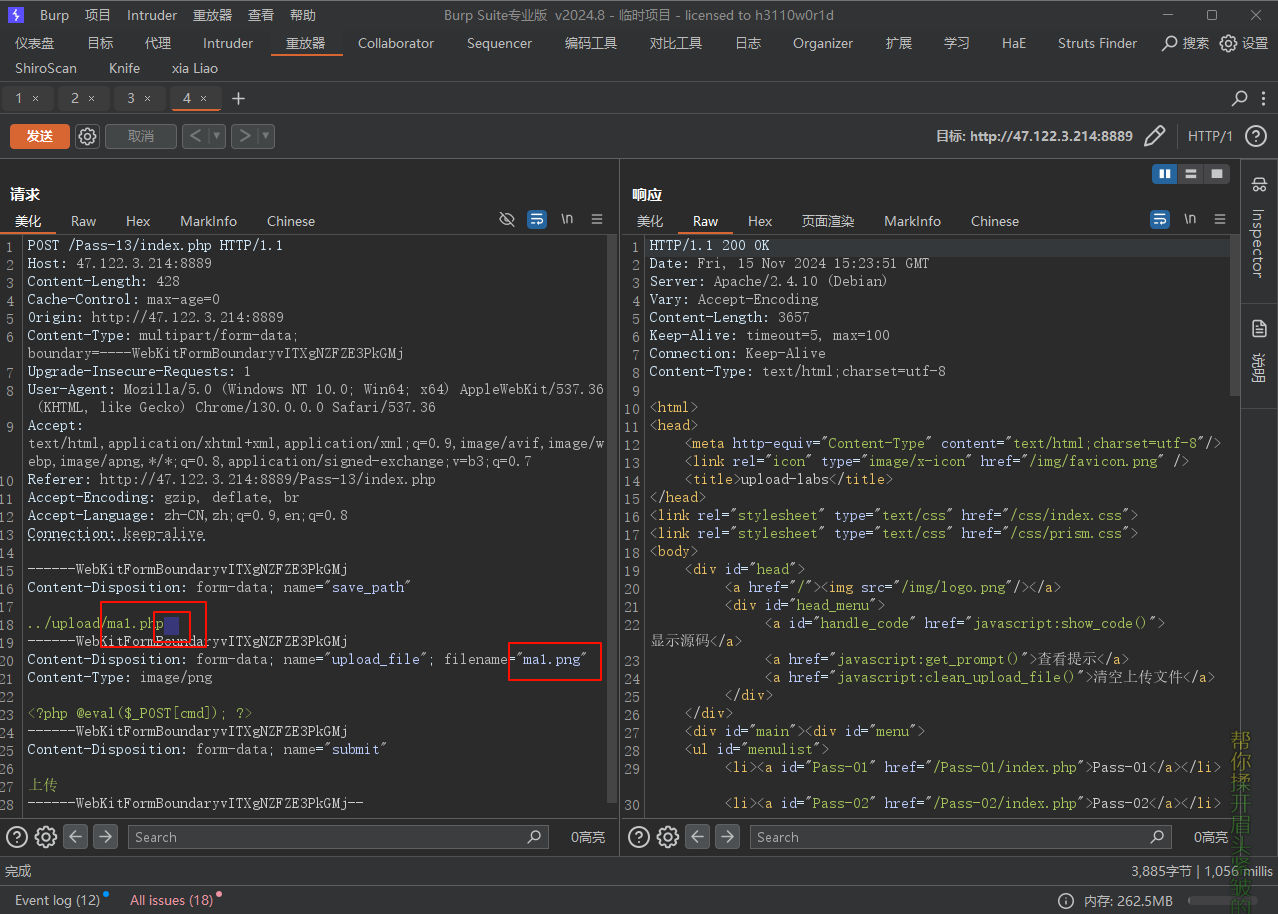Search the Repeater tabs magnifier icon
The height and width of the screenshot is (914, 1278).
(x=1239, y=98)
